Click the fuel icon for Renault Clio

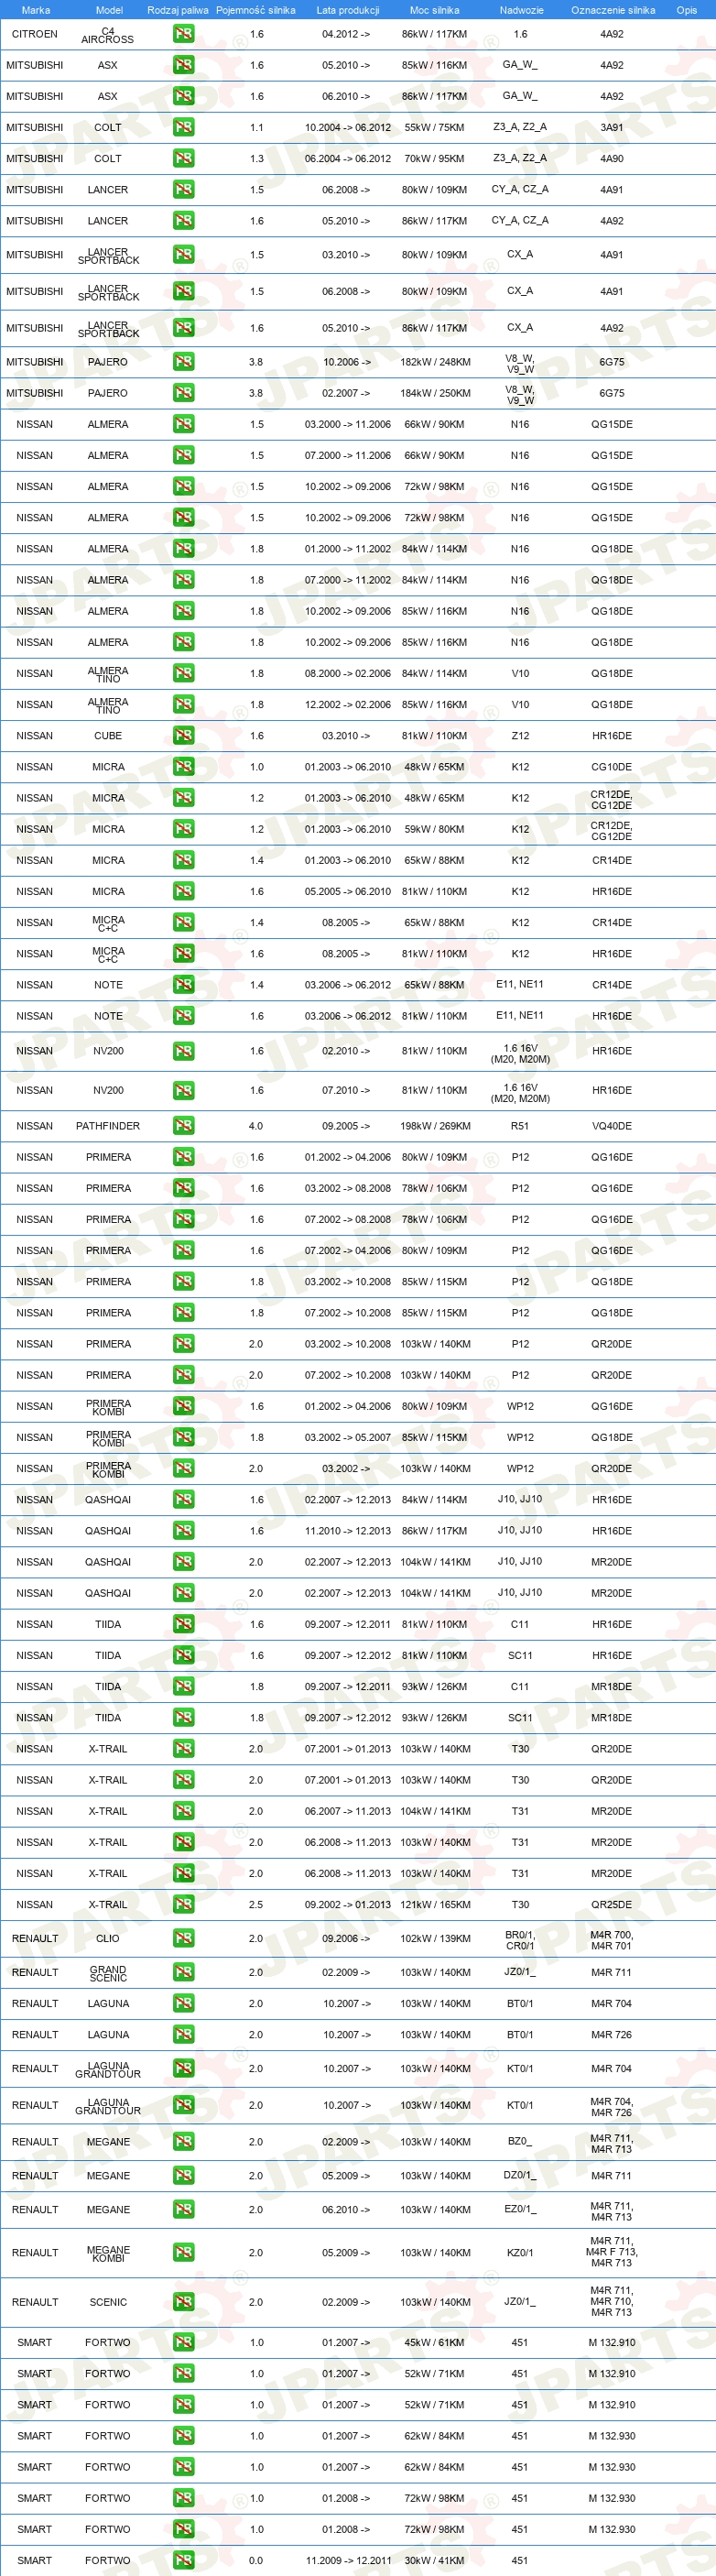(x=183, y=1938)
